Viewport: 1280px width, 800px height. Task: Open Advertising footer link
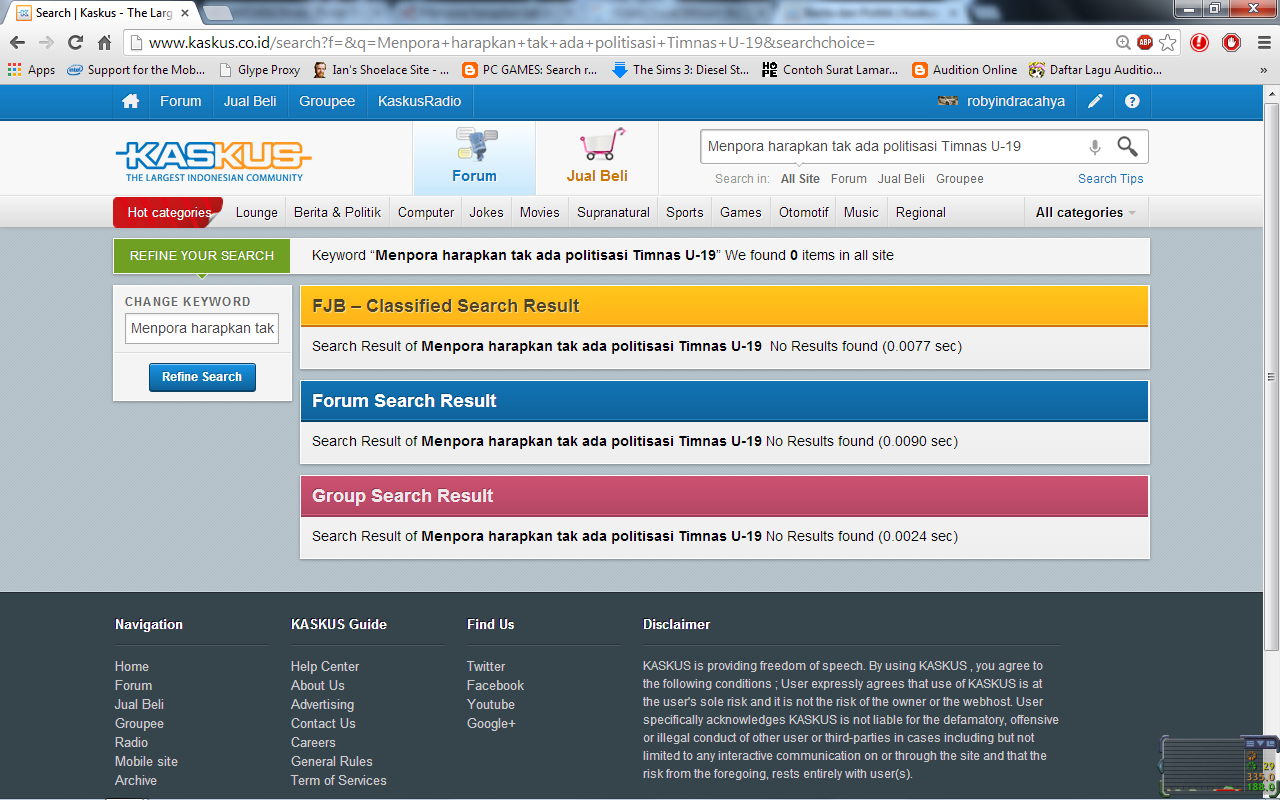[x=322, y=705]
